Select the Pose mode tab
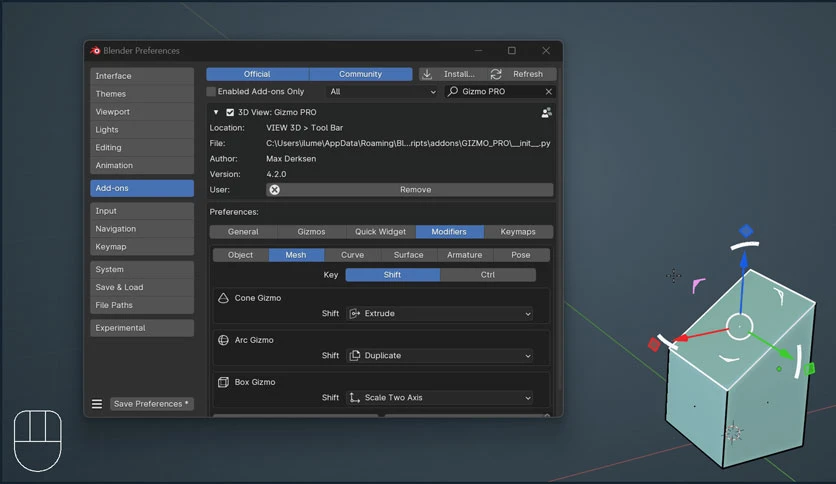 pyautogui.click(x=521, y=255)
